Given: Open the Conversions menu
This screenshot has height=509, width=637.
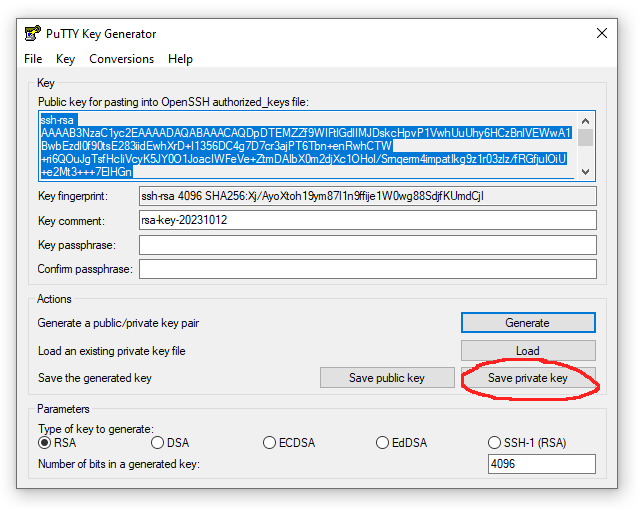Looking at the screenshot, I should click(121, 59).
